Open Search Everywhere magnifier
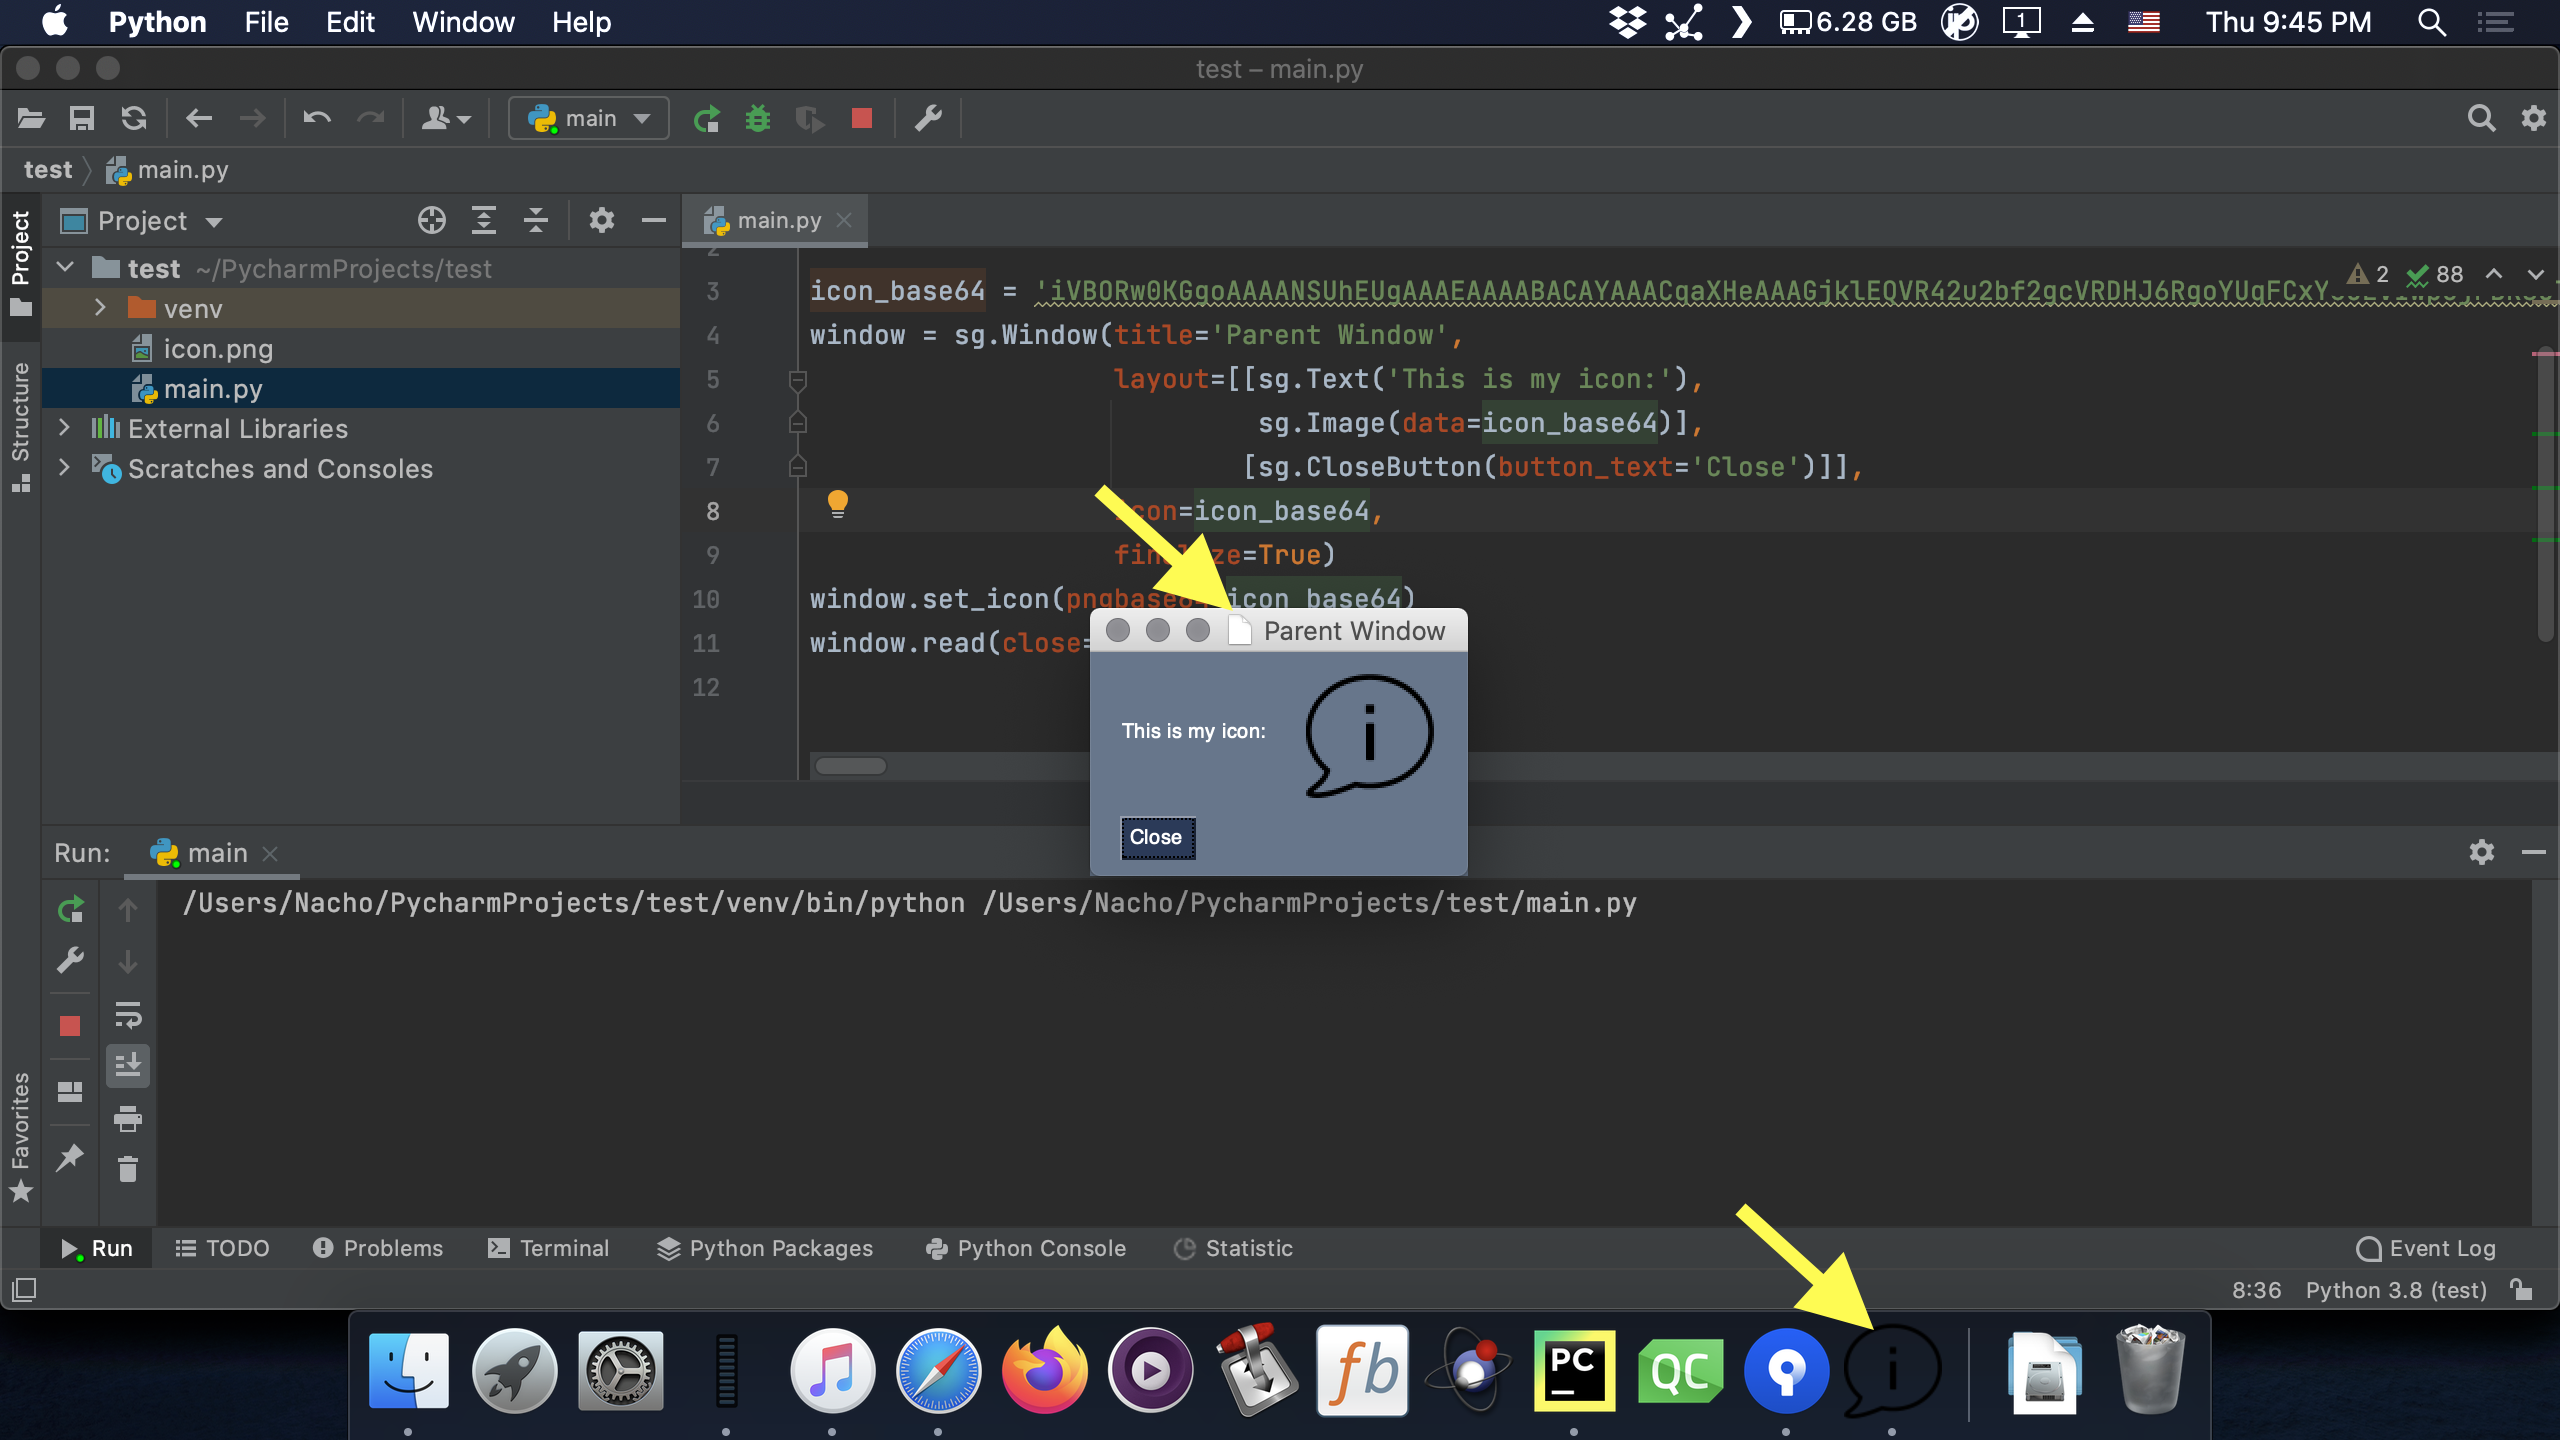The height and width of the screenshot is (1440, 2560). [2482, 117]
